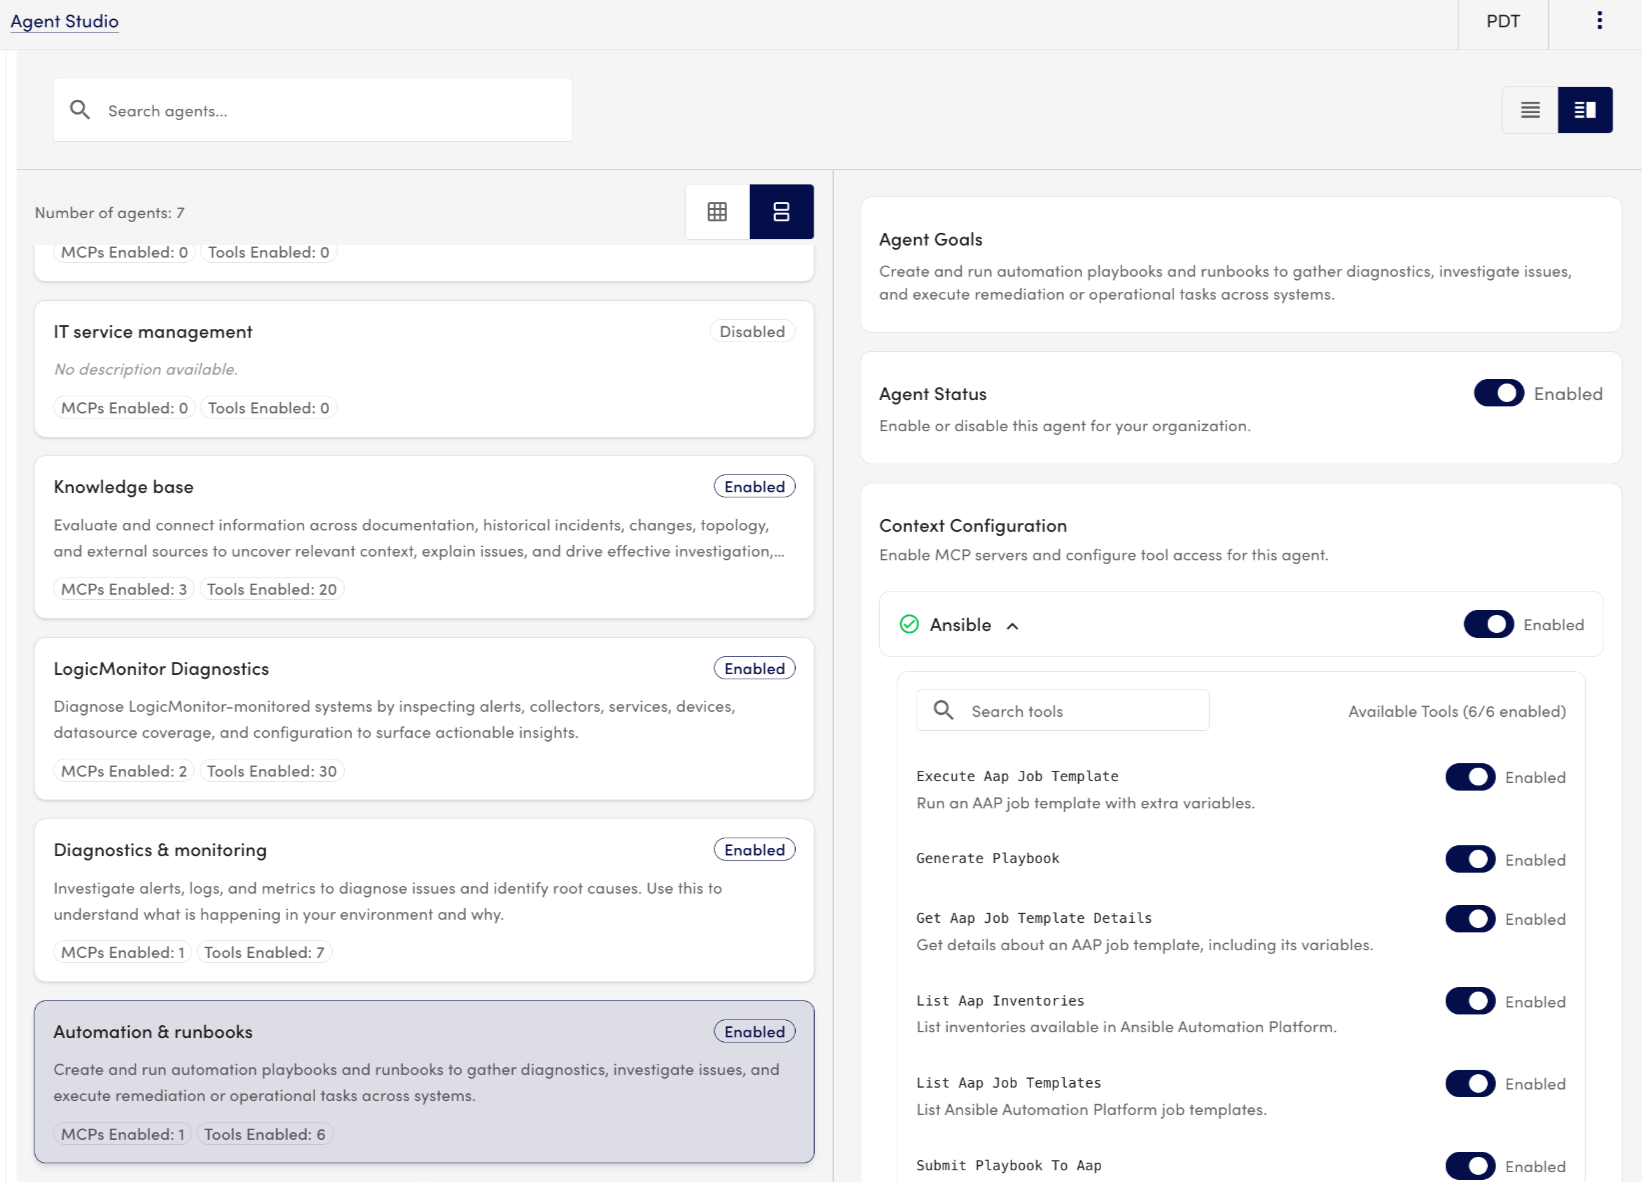1642x1186 pixels.
Task: Click the Disabled badge on IT service management
Action: click(x=753, y=332)
